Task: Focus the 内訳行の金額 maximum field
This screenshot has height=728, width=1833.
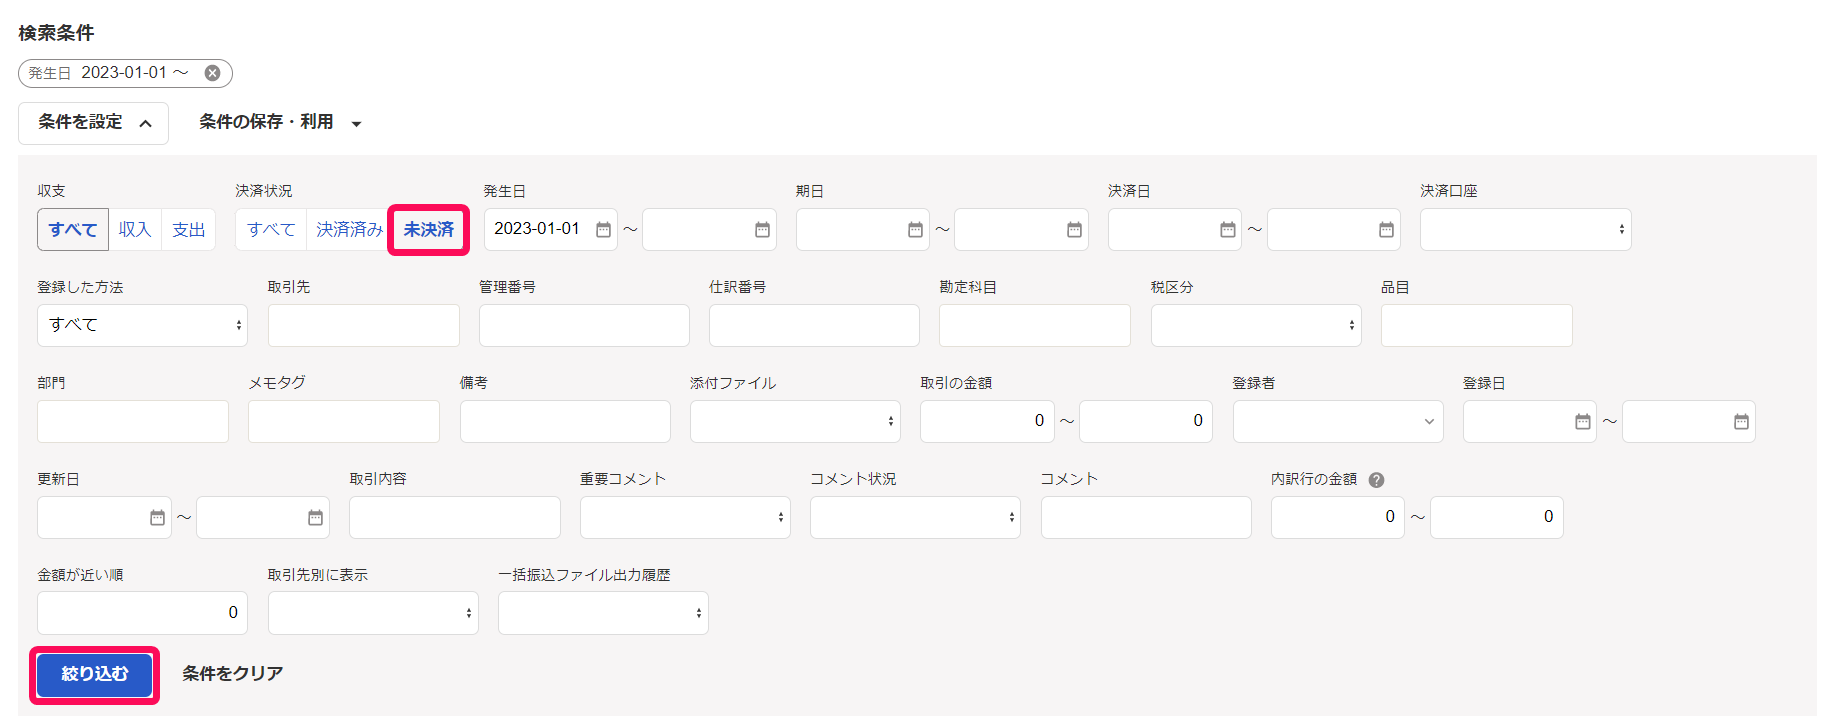Action: point(1497,518)
